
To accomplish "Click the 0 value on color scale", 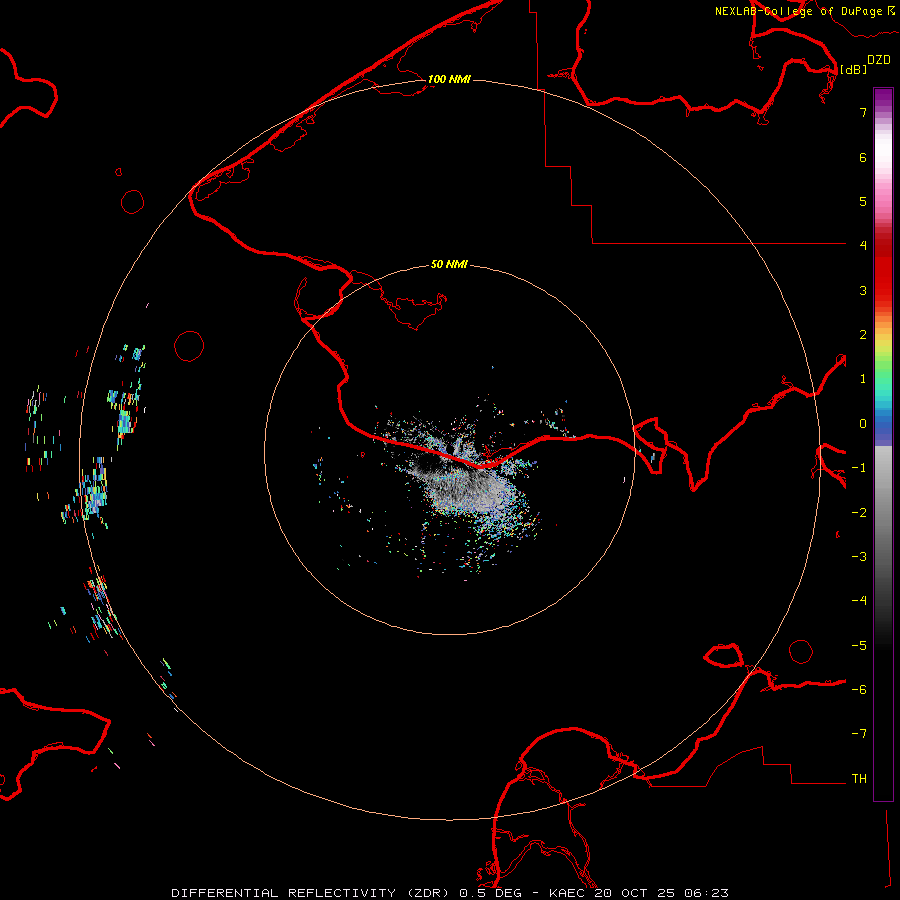I will 863,424.
